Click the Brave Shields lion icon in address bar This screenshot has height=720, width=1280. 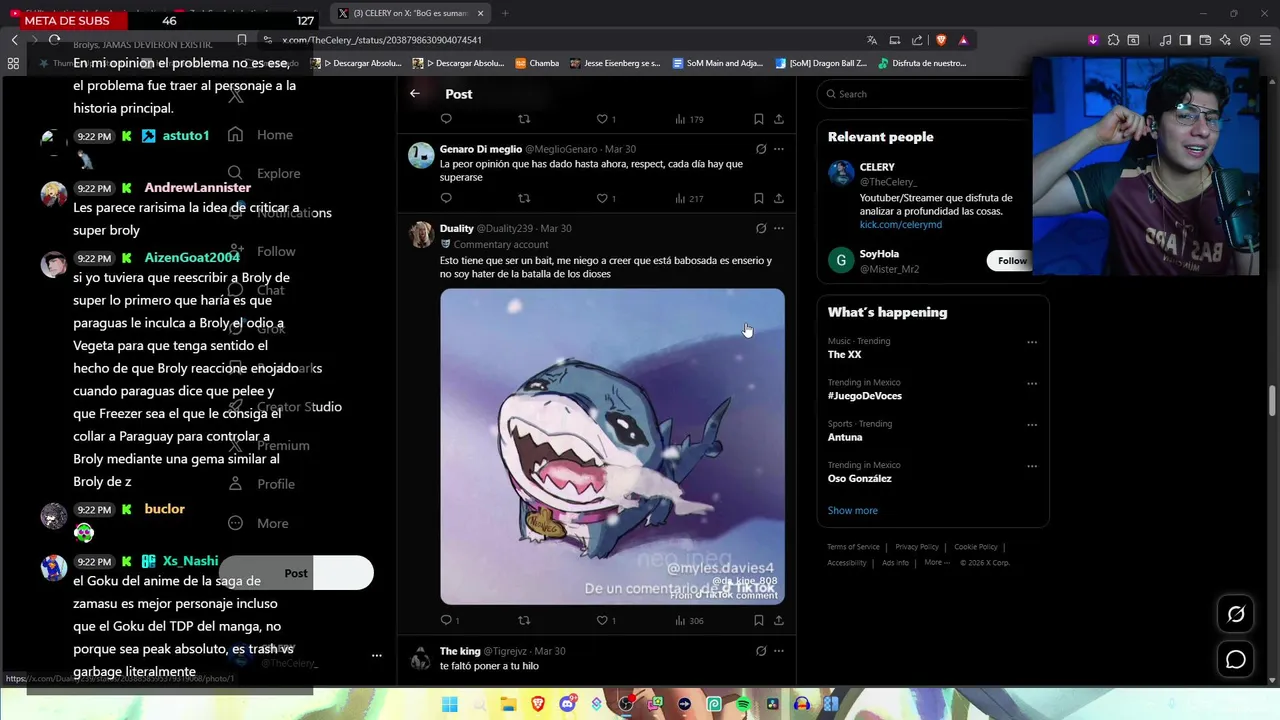click(x=941, y=40)
